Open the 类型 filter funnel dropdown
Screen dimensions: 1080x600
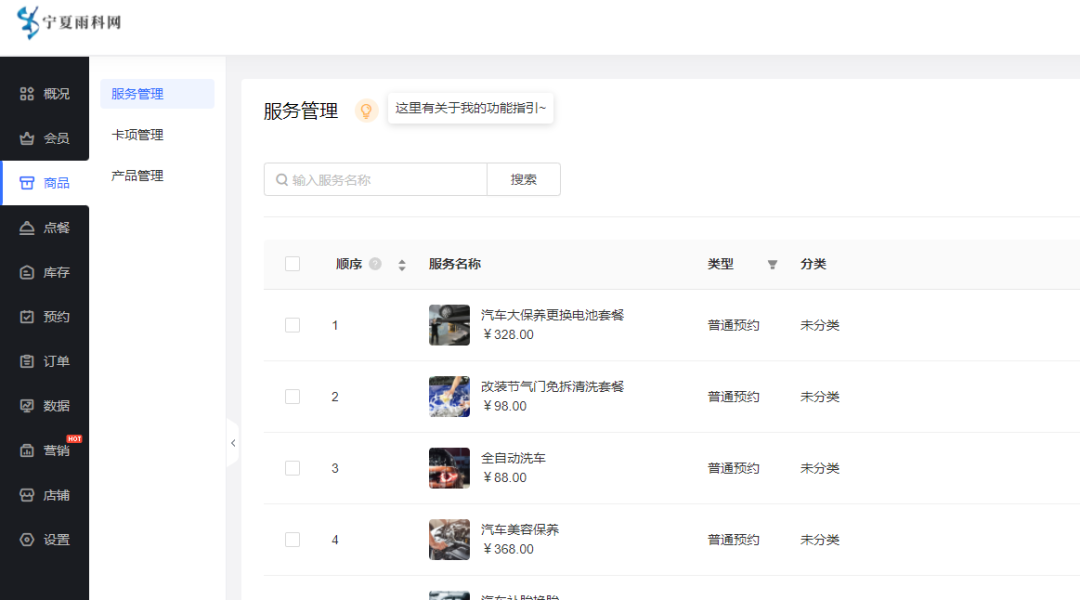772,265
